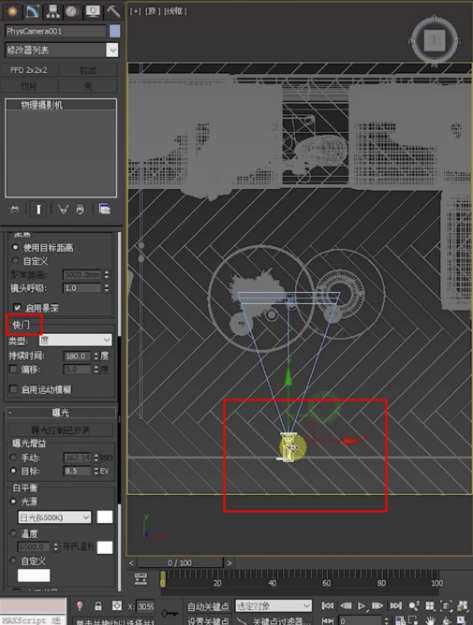The width and height of the screenshot is (473, 625).
Task: Uncheck the 启用景深 checkbox
Action: click(x=17, y=307)
